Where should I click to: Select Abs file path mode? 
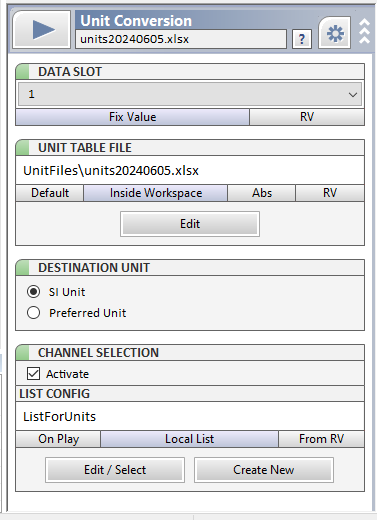pyautogui.click(x=262, y=193)
